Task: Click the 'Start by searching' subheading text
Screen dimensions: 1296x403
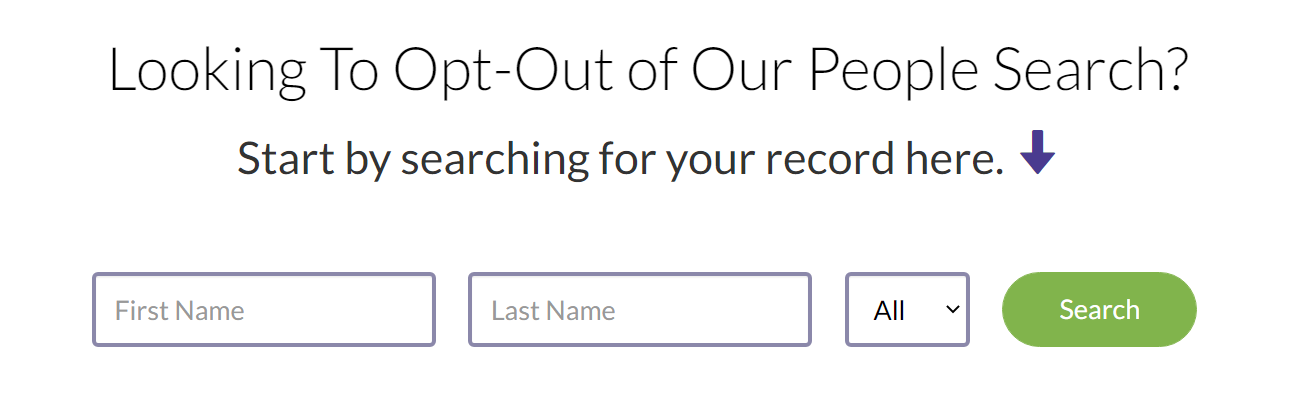Action: [x=620, y=158]
